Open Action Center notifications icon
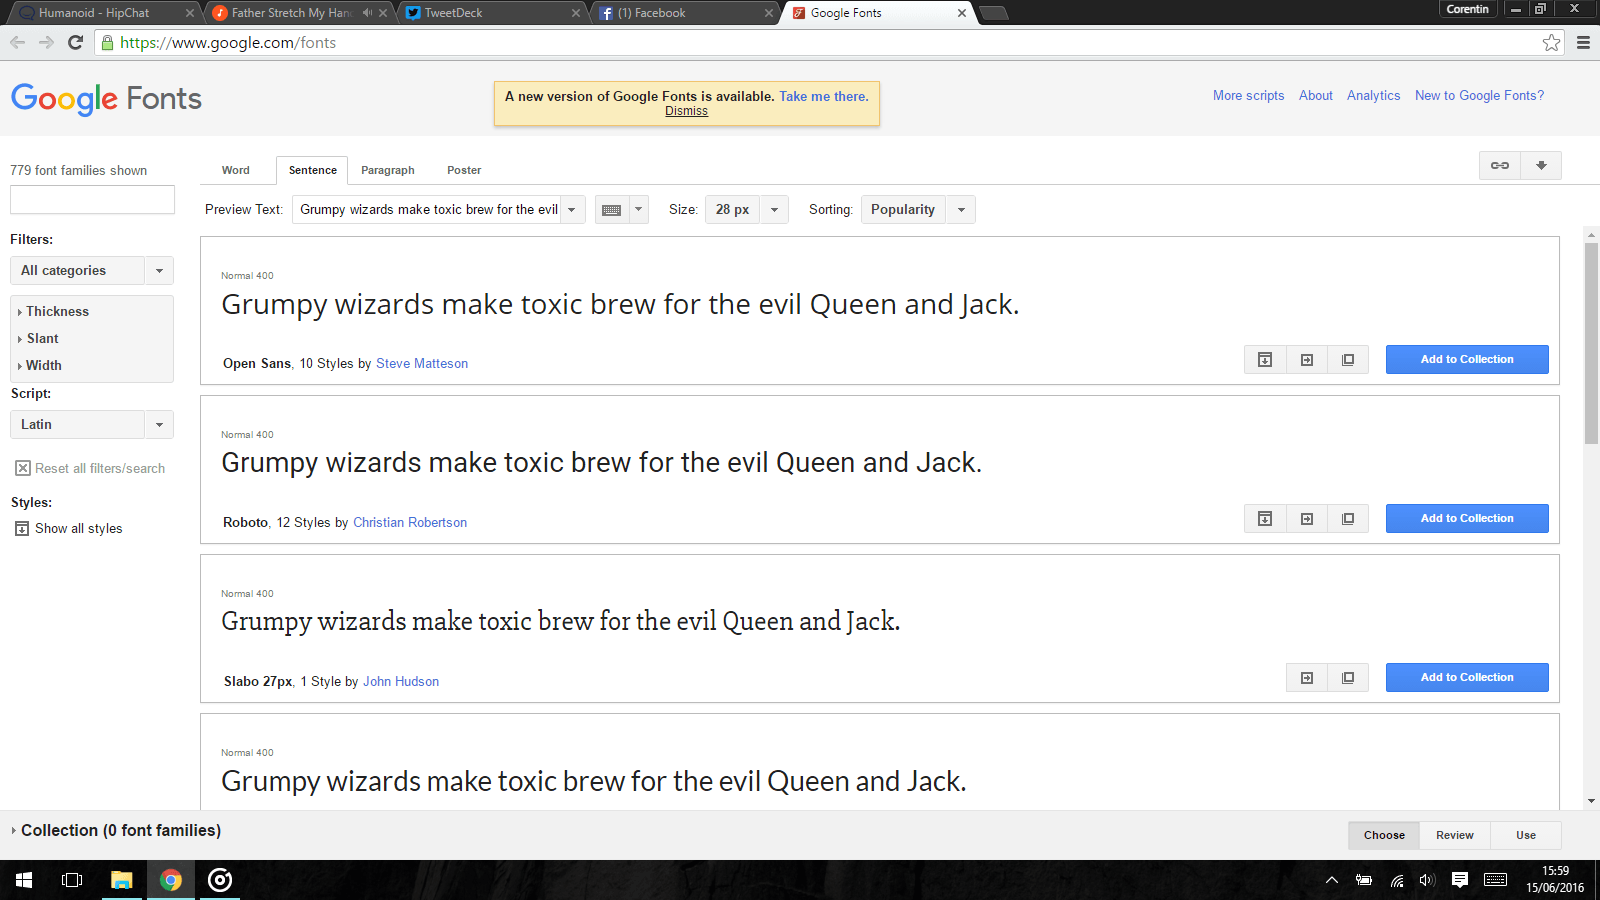Screen dimensions: 1600x900 (1460, 880)
